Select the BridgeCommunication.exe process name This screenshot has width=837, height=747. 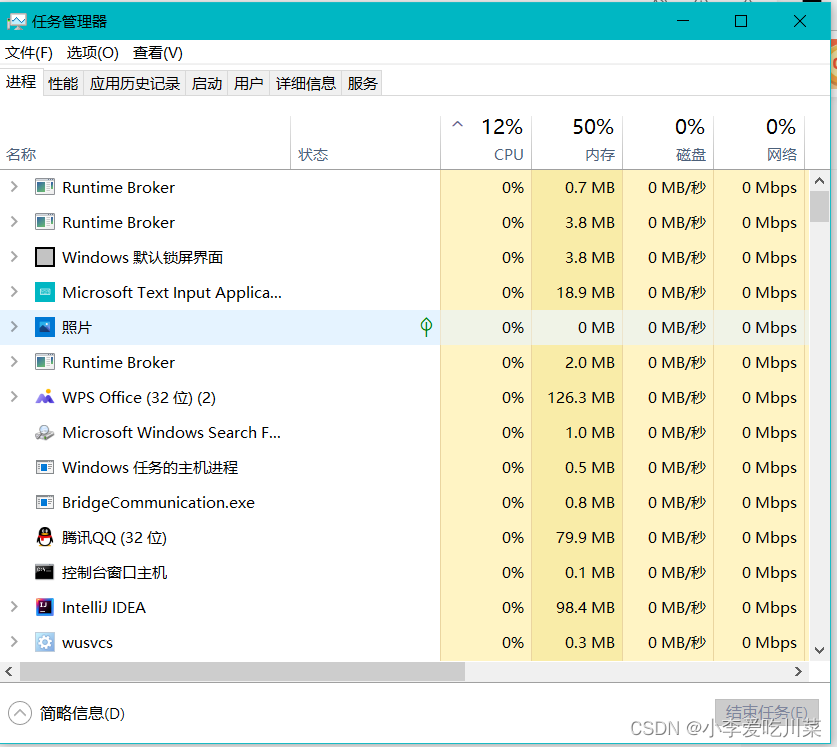[158, 502]
